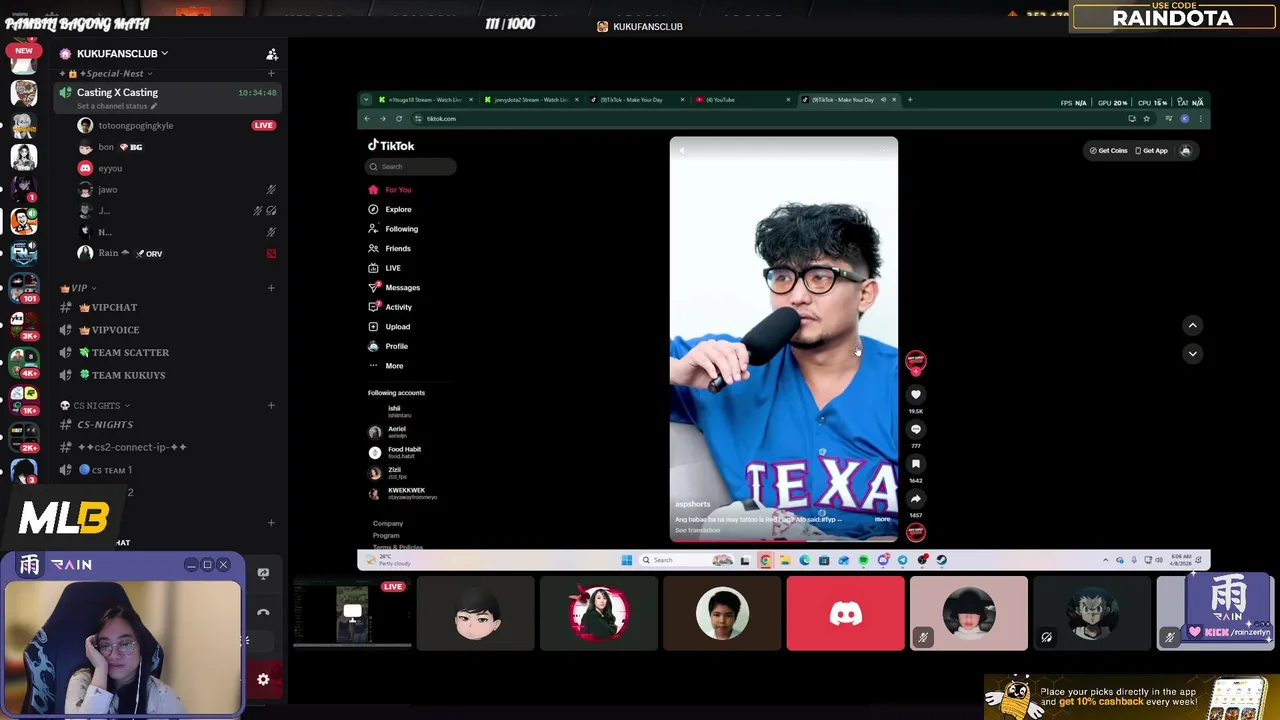
Task: Open TikTok Activity notifications
Action: click(390, 307)
